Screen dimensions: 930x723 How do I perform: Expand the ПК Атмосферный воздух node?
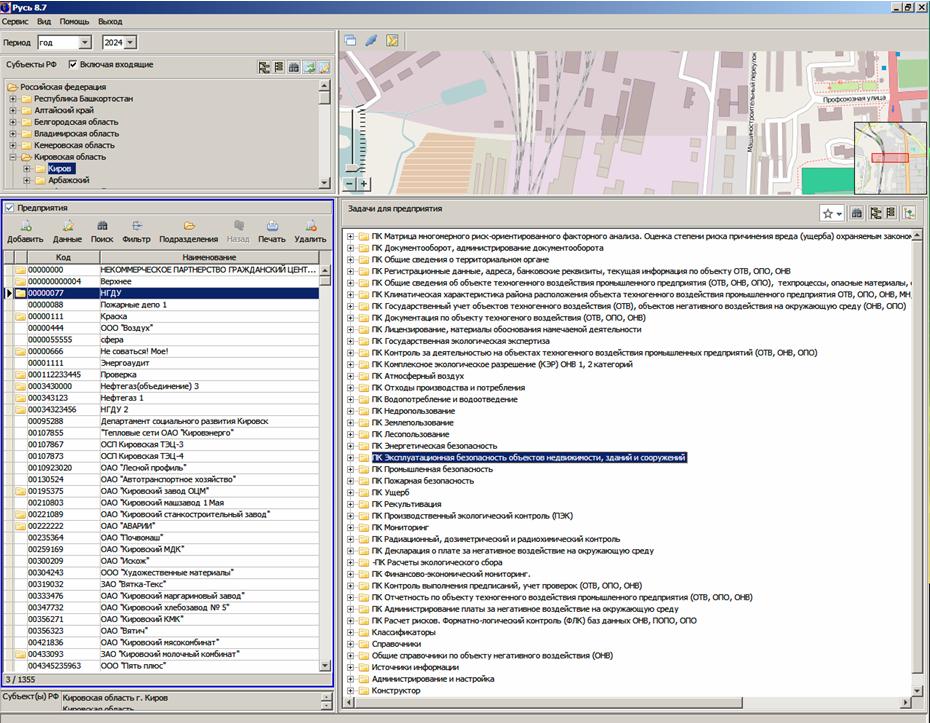[x=351, y=376]
